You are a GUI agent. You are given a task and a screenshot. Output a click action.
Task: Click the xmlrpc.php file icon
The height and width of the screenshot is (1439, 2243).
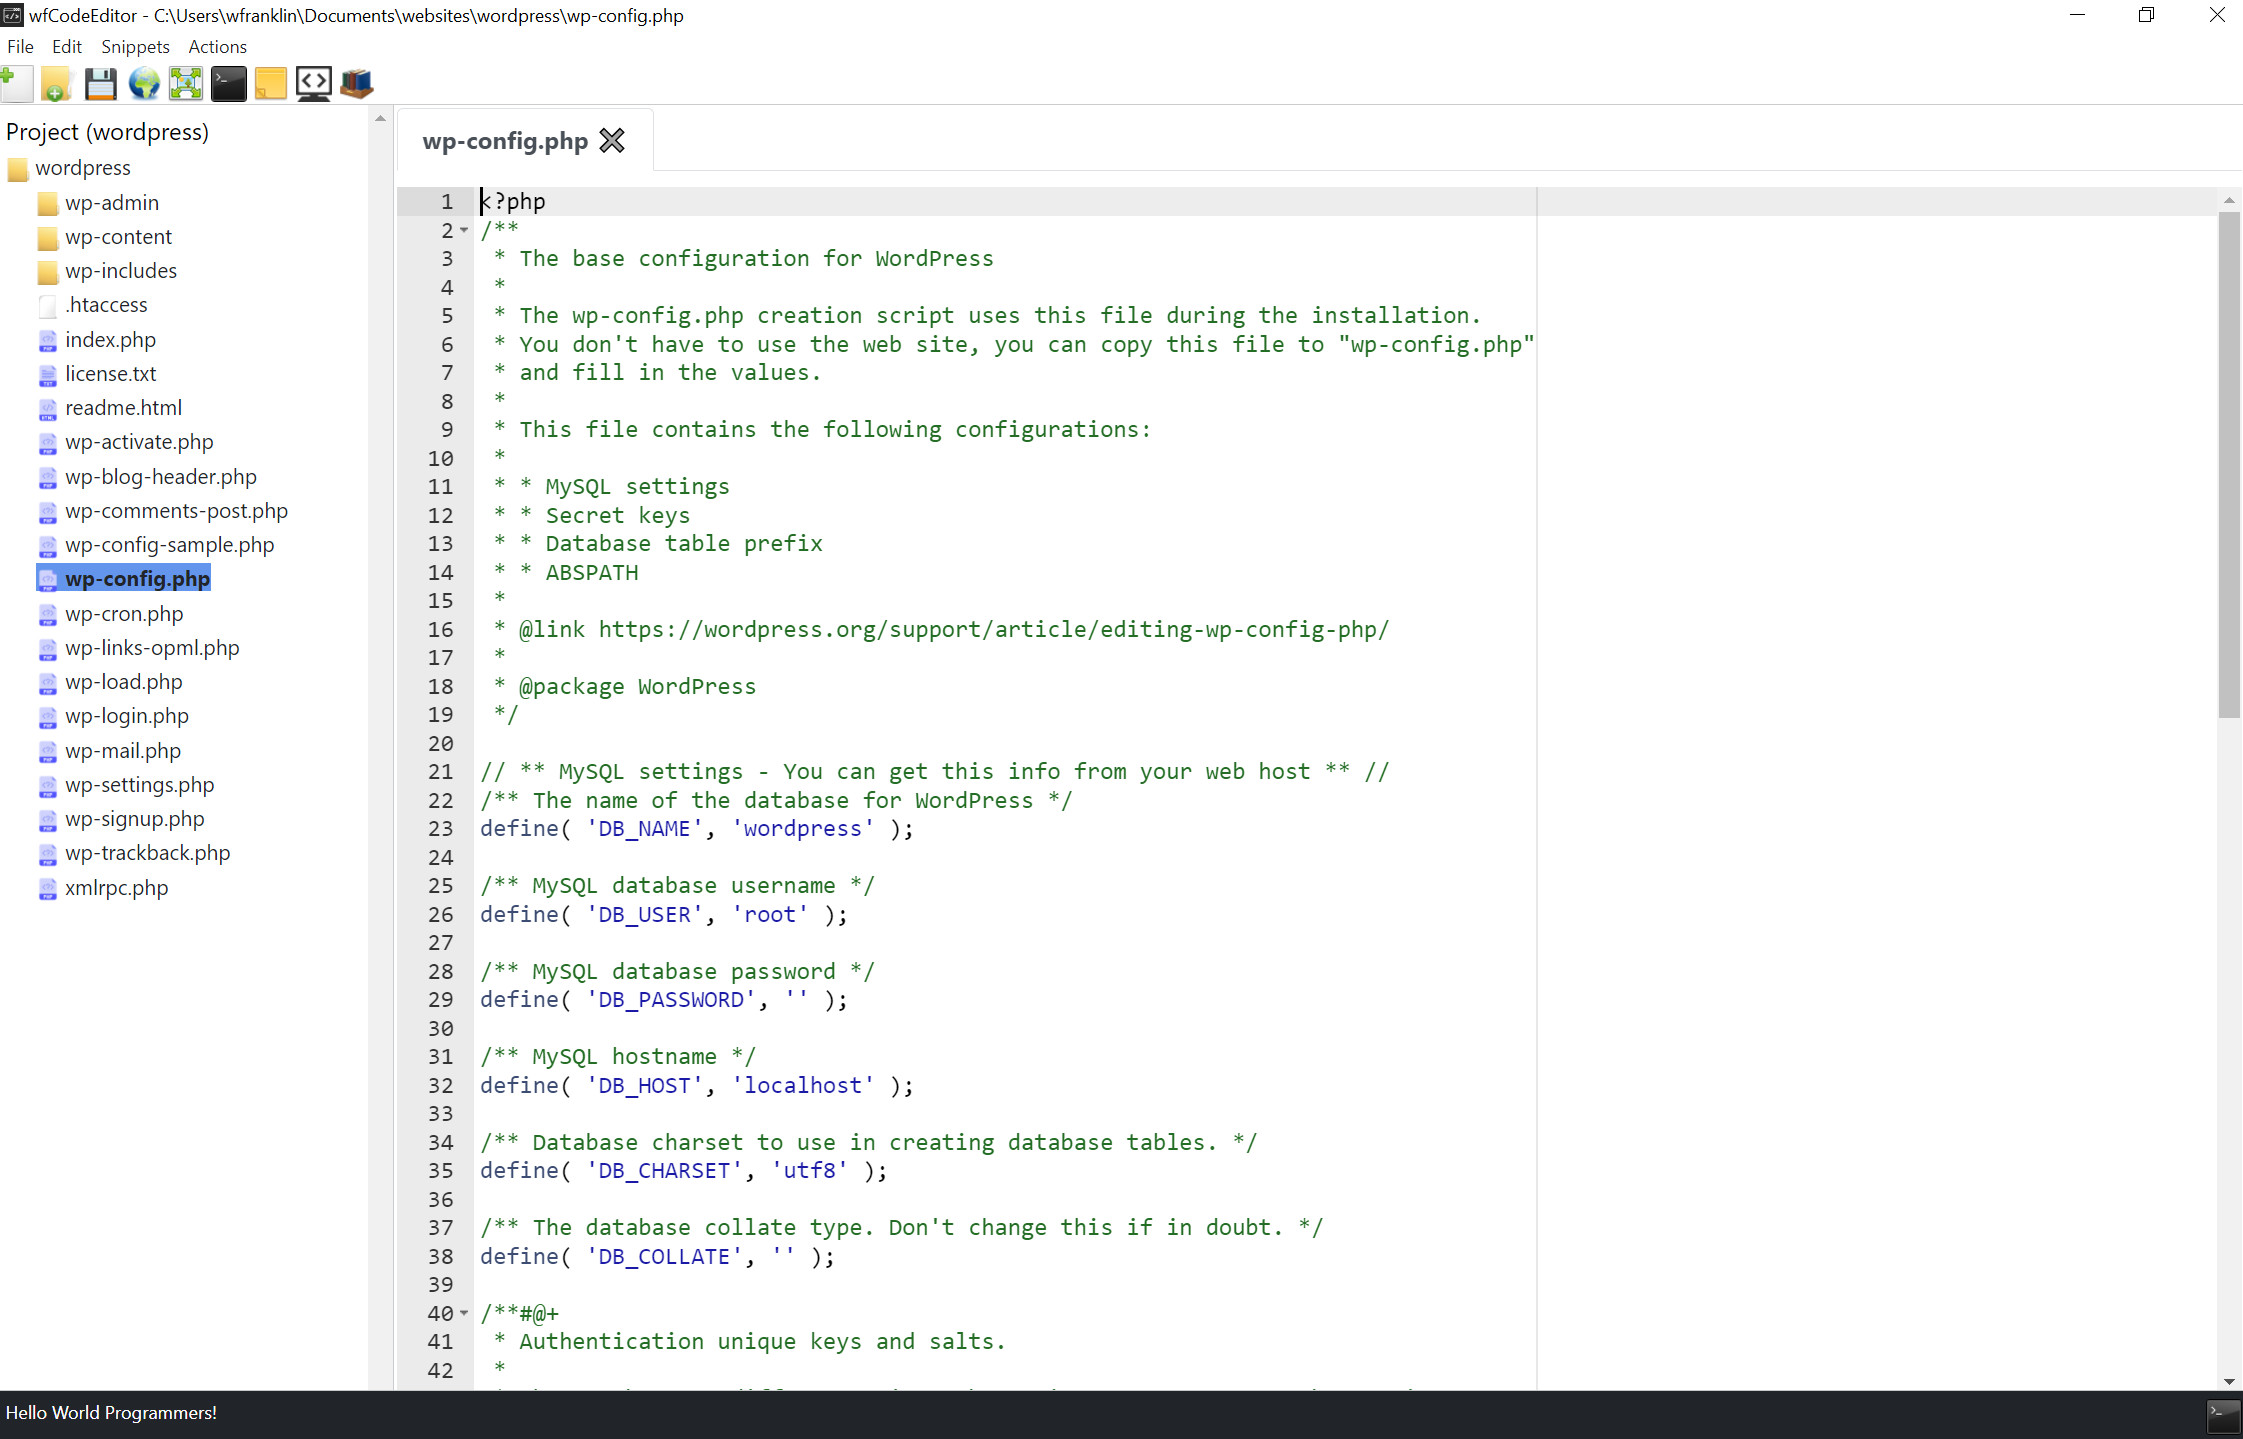click(x=47, y=889)
